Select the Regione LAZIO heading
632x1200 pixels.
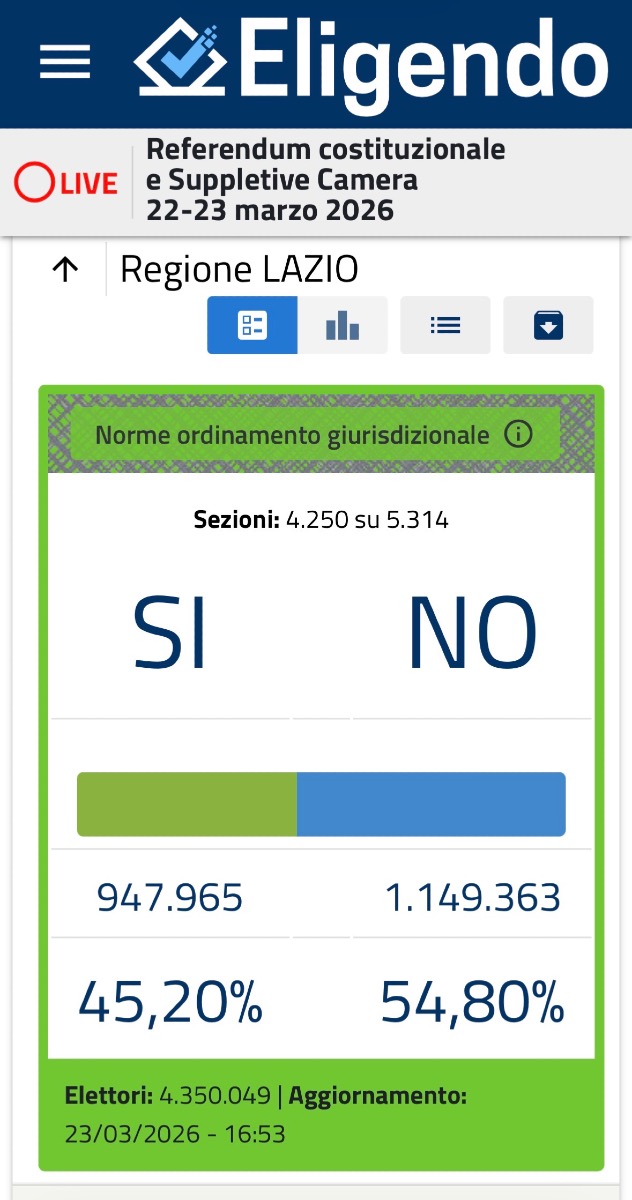(x=239, y=269)
